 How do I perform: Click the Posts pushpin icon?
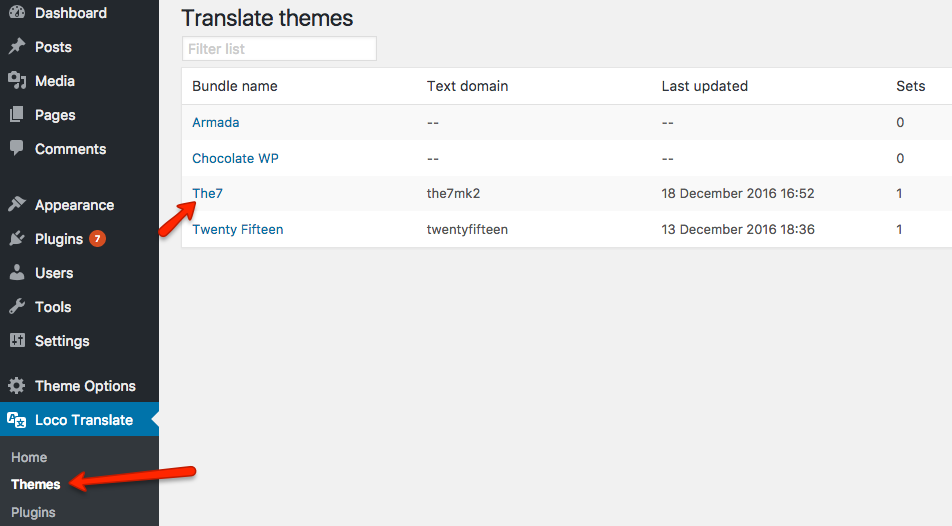(17, 46)
